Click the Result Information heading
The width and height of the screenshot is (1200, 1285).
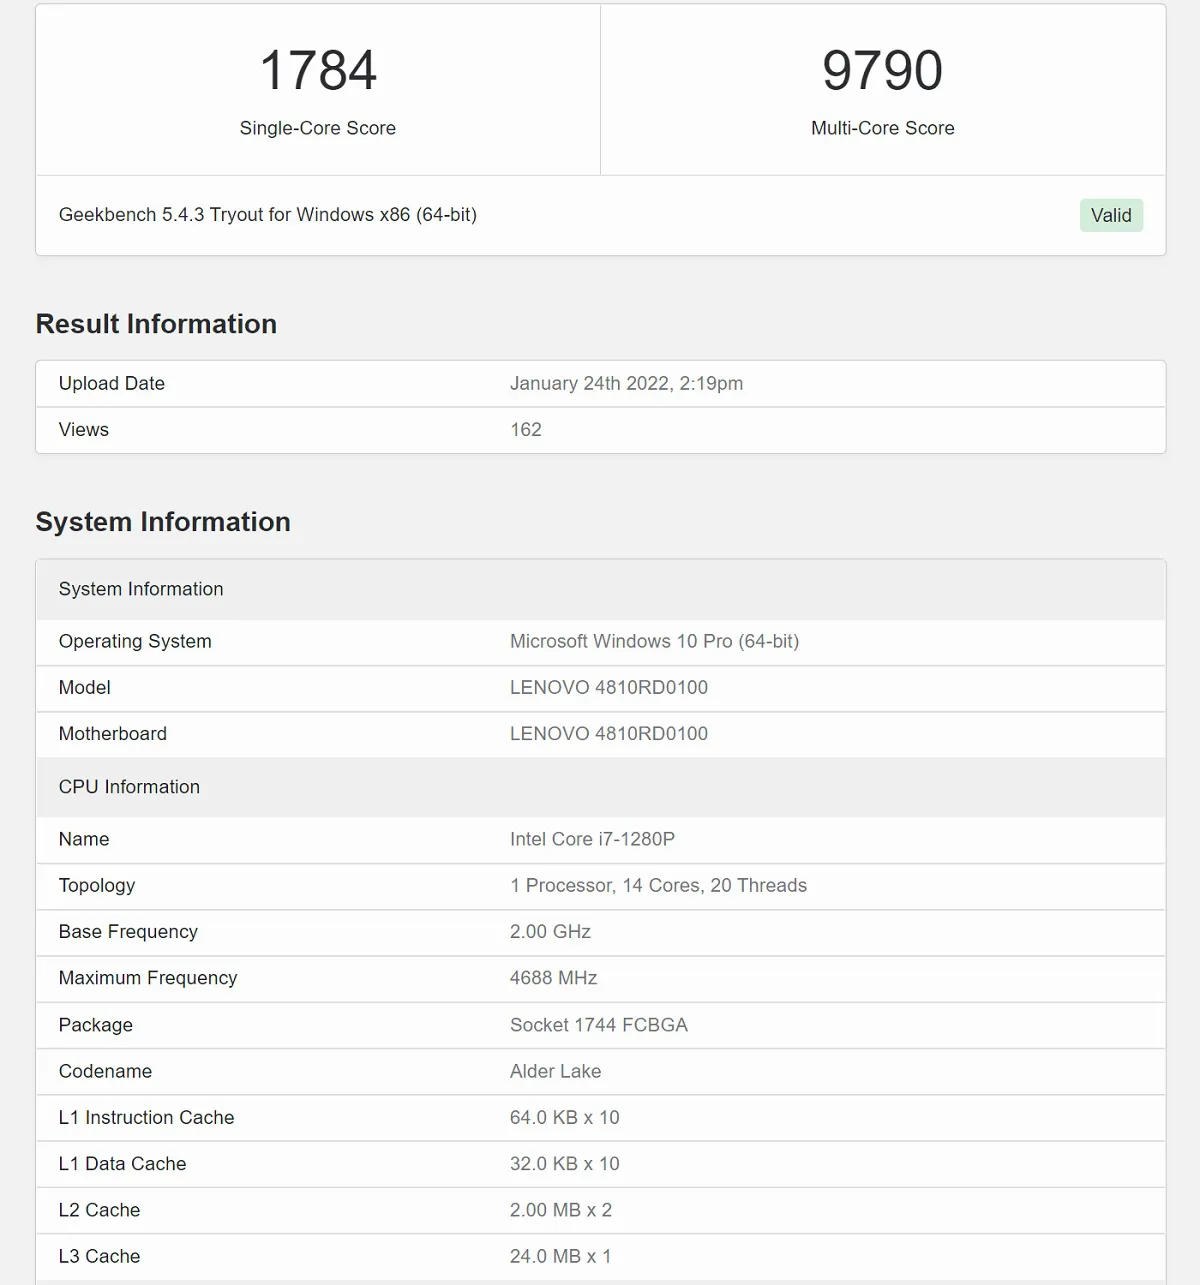tap(156, 324)
